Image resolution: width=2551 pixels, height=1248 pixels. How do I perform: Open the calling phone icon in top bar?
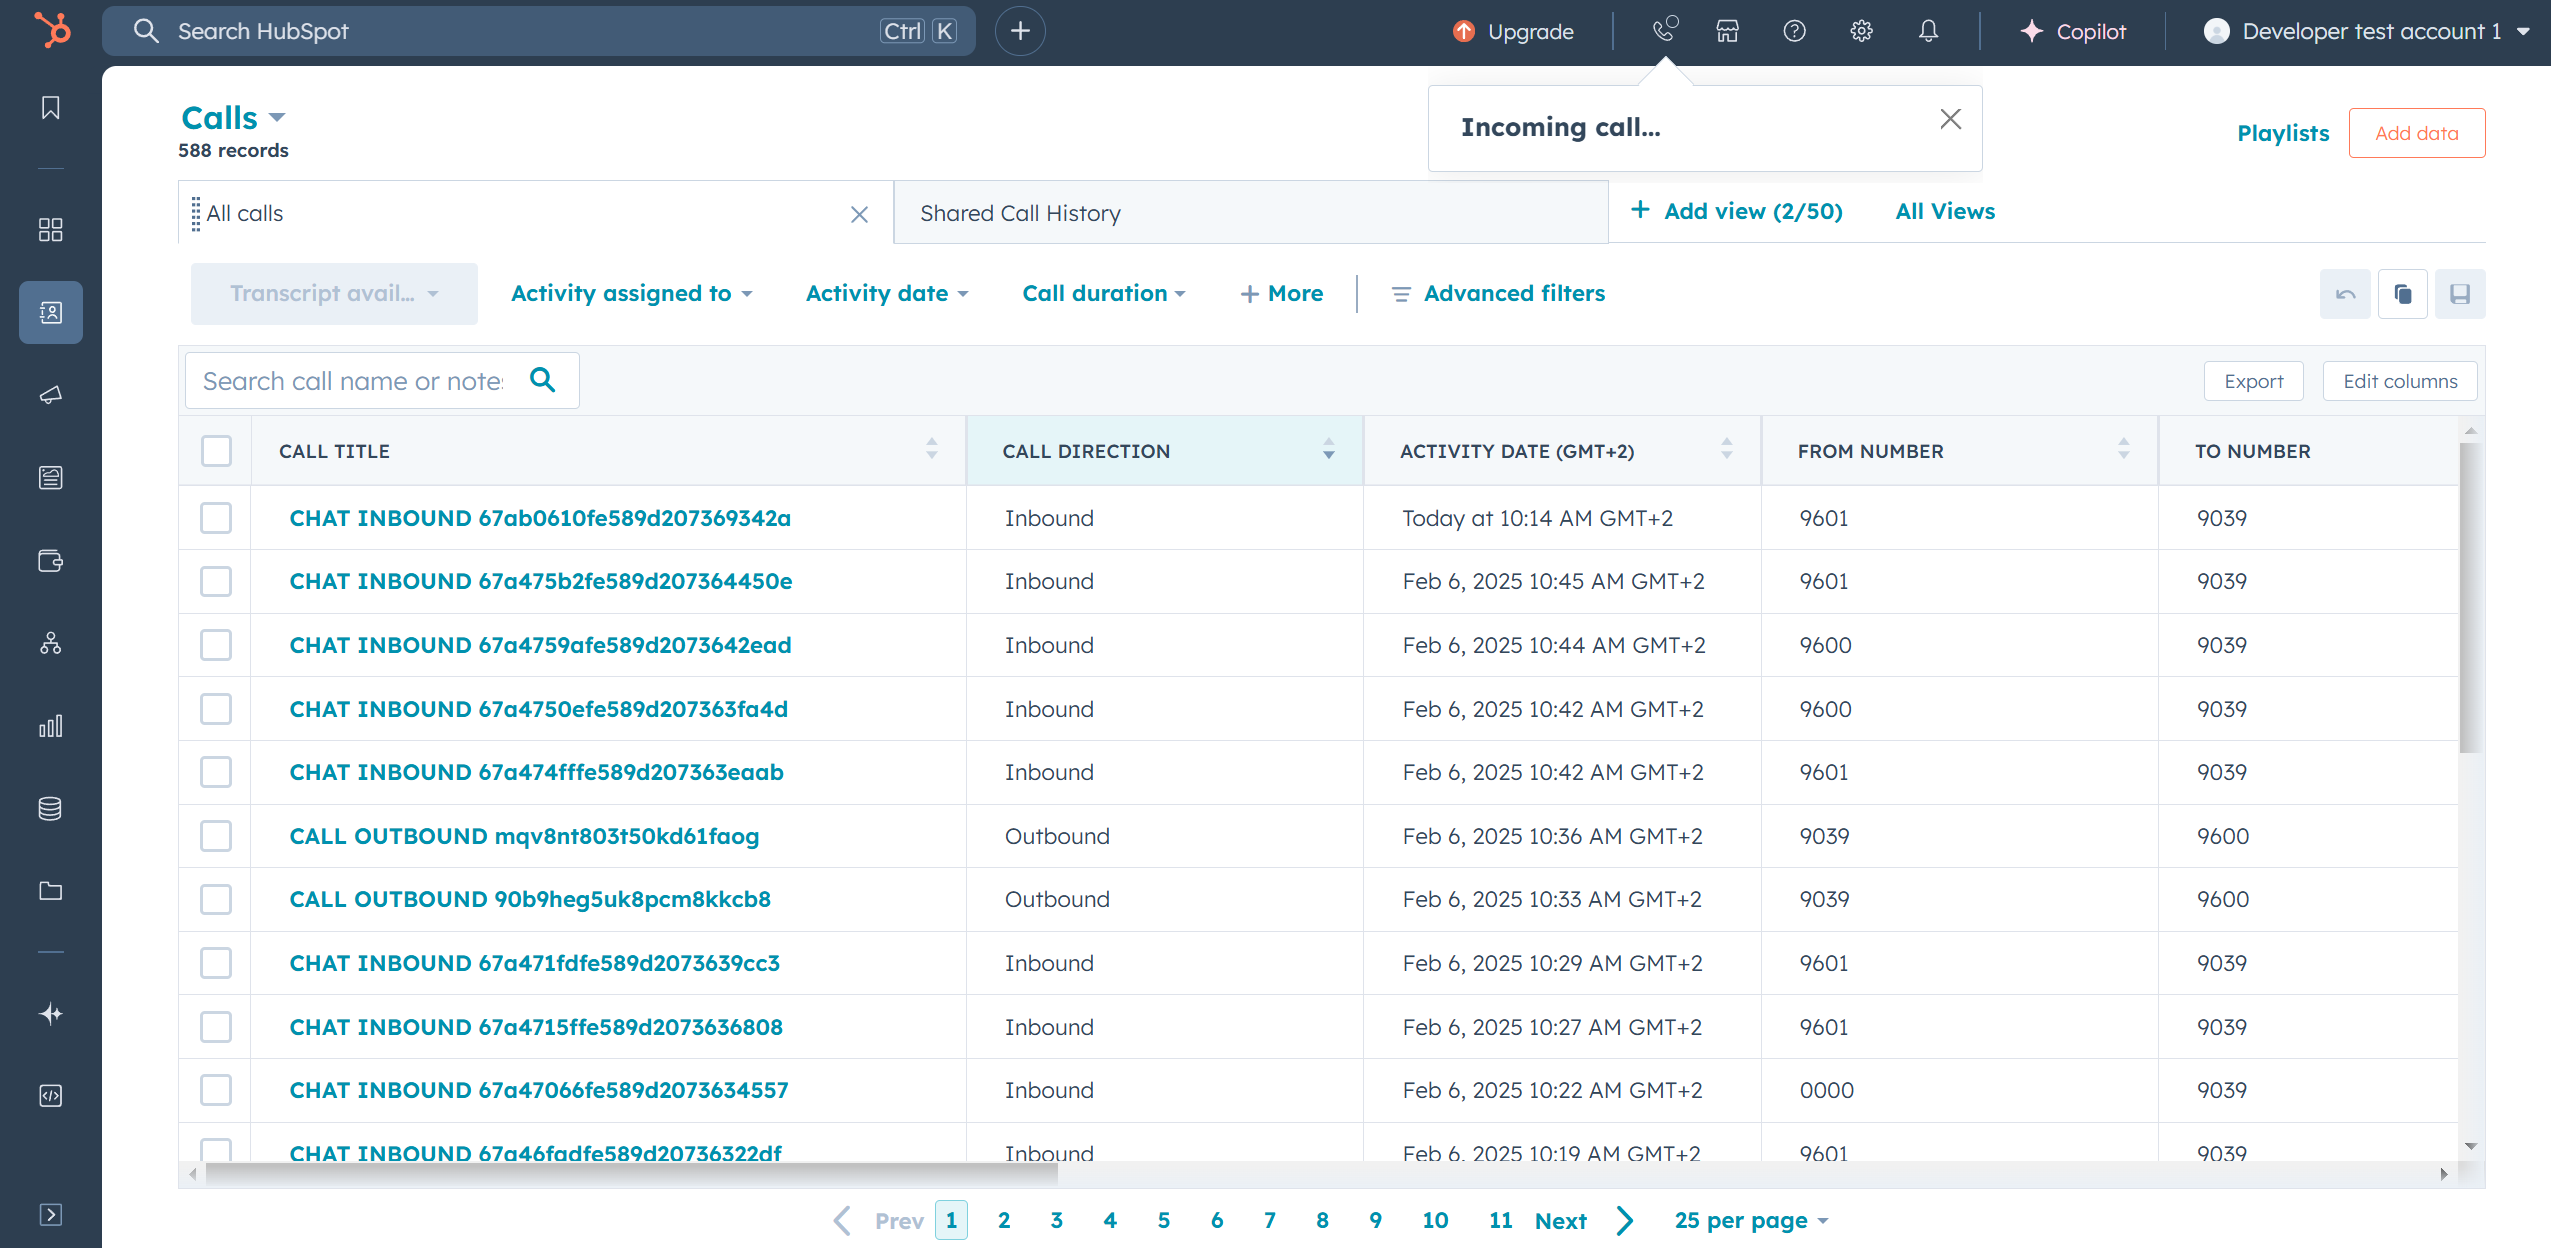1664,31
